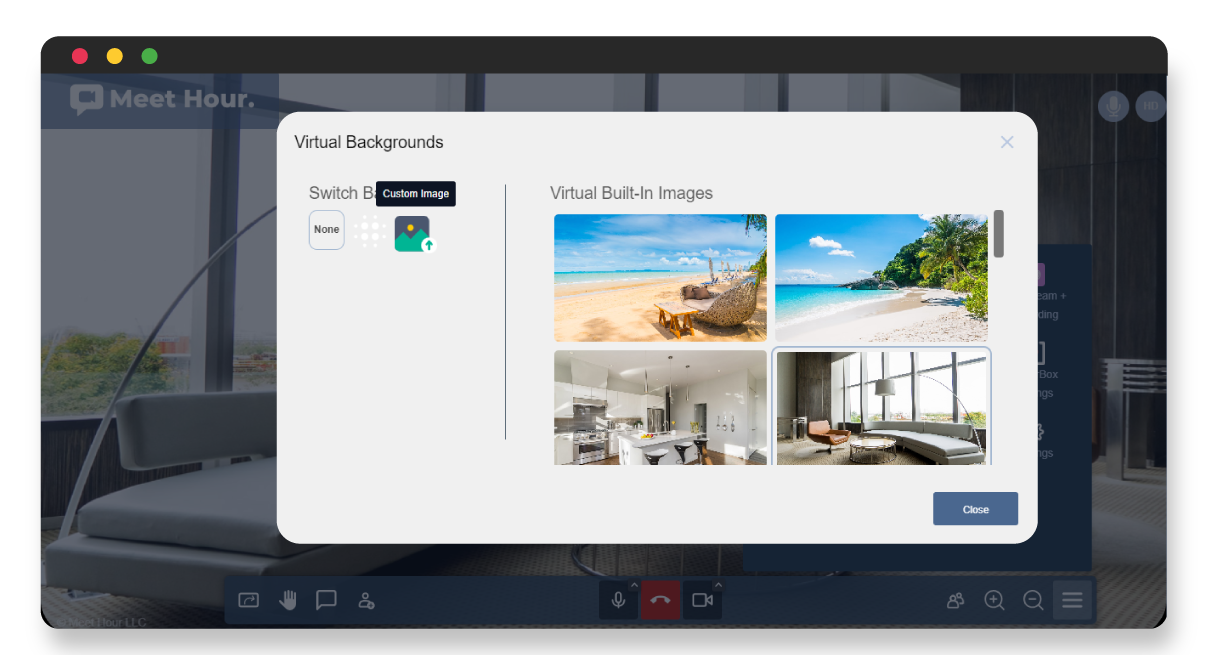
Task: Pick the tropical palm beach background
Action: 881,277
